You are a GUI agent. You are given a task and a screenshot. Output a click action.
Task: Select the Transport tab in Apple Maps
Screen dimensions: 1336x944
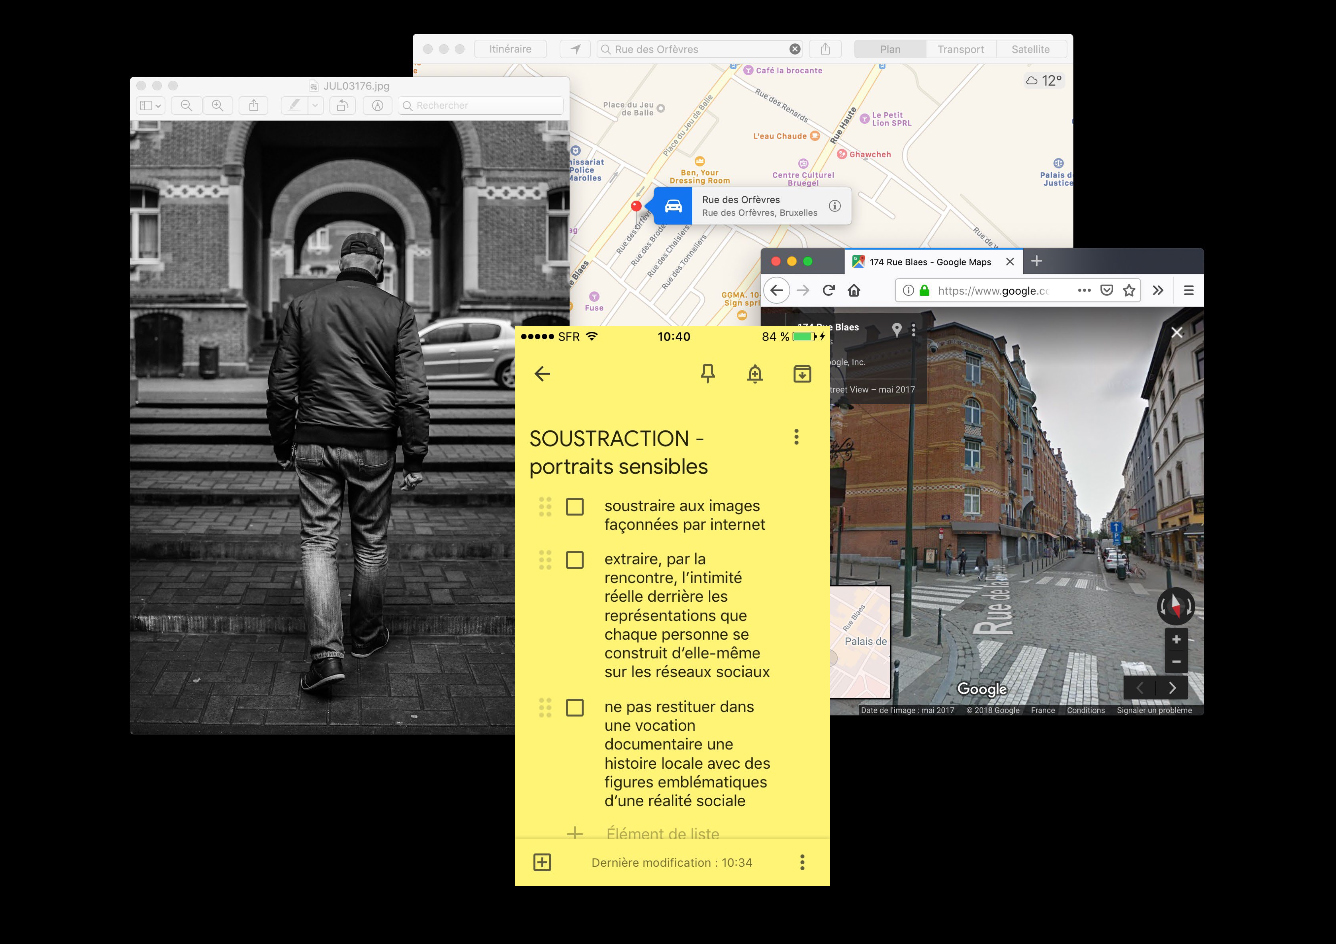960,49
